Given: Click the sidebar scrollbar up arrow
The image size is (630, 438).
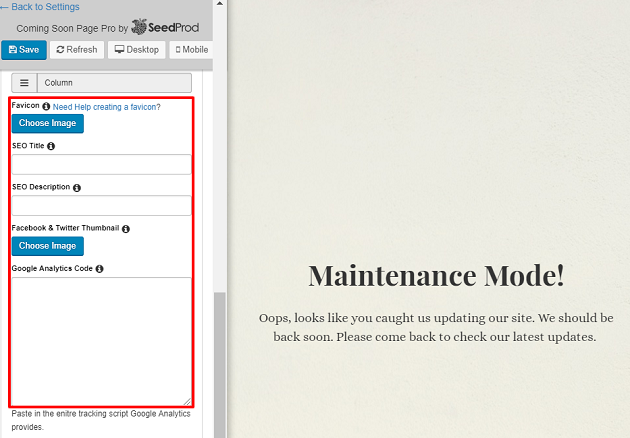Looking at the screenshot, I should [219, 4].
